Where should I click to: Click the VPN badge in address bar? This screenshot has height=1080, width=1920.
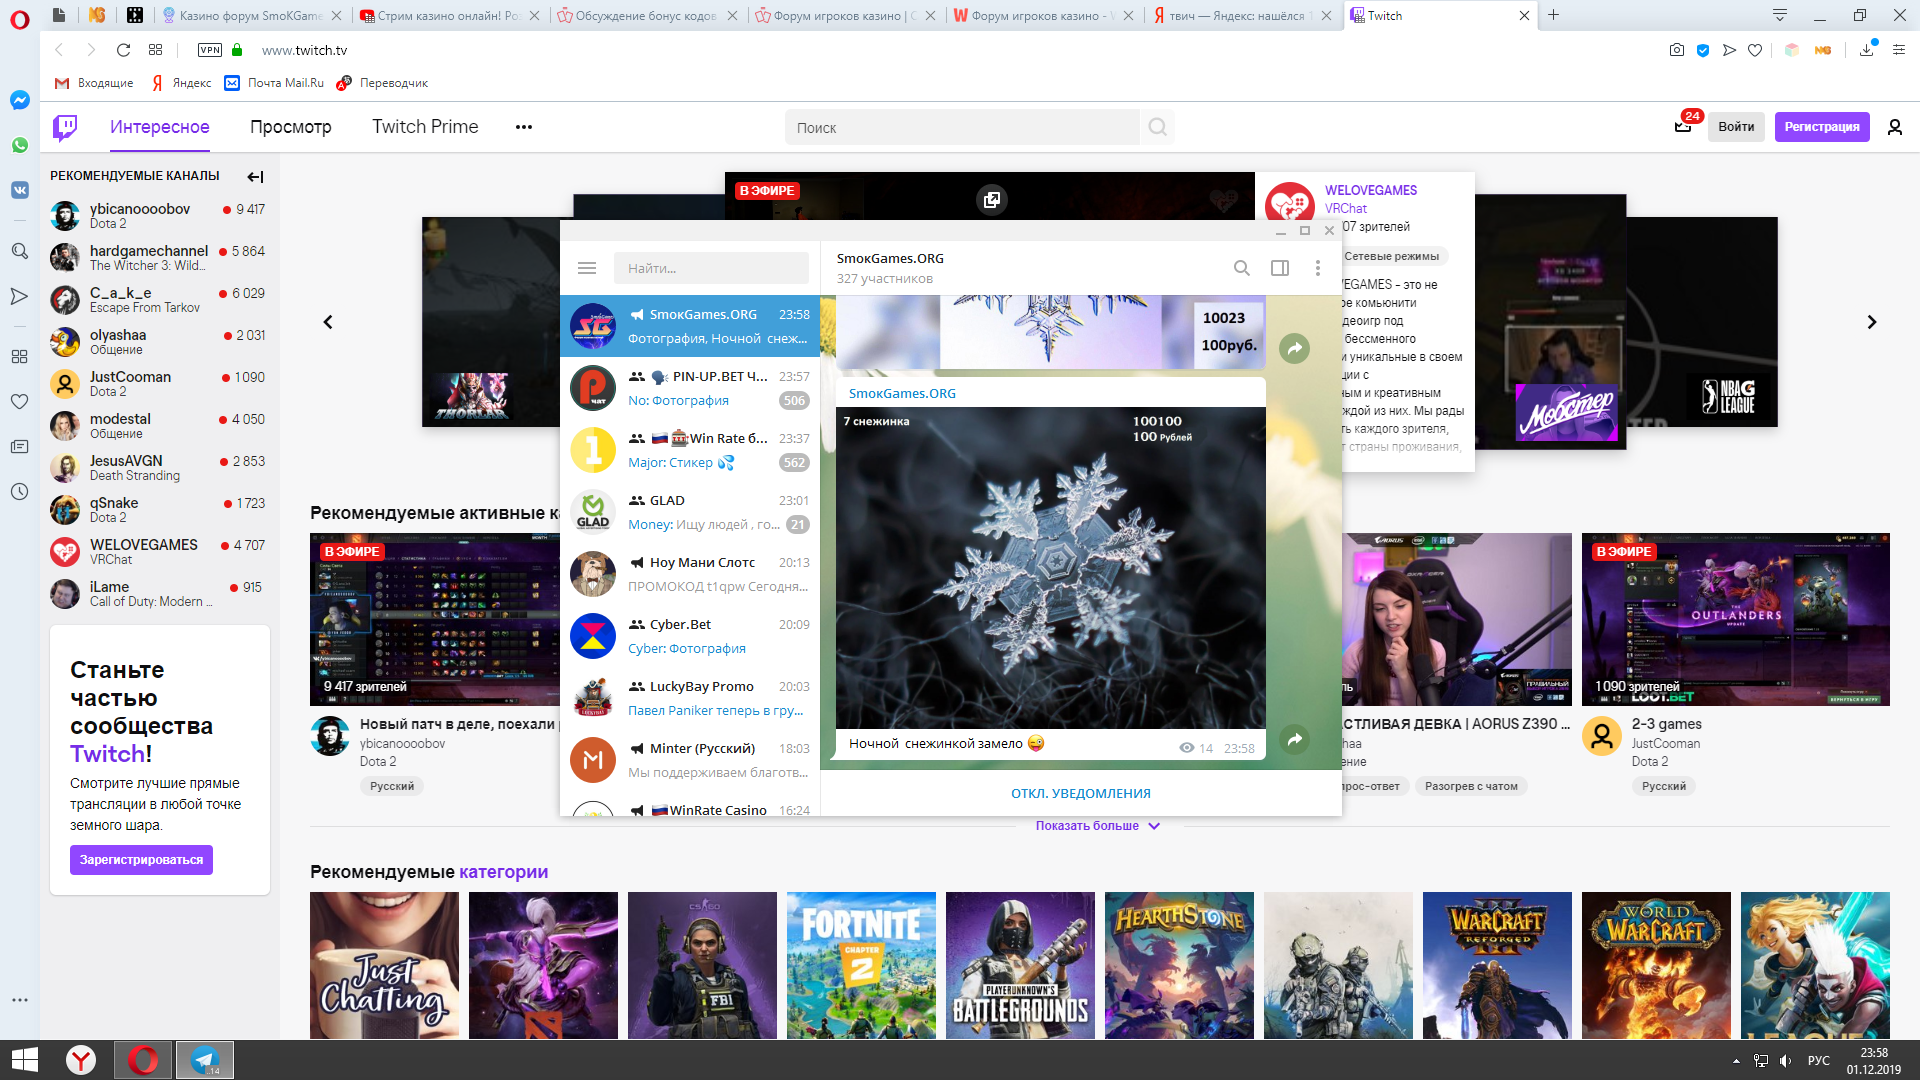click(x=210, y=50)
